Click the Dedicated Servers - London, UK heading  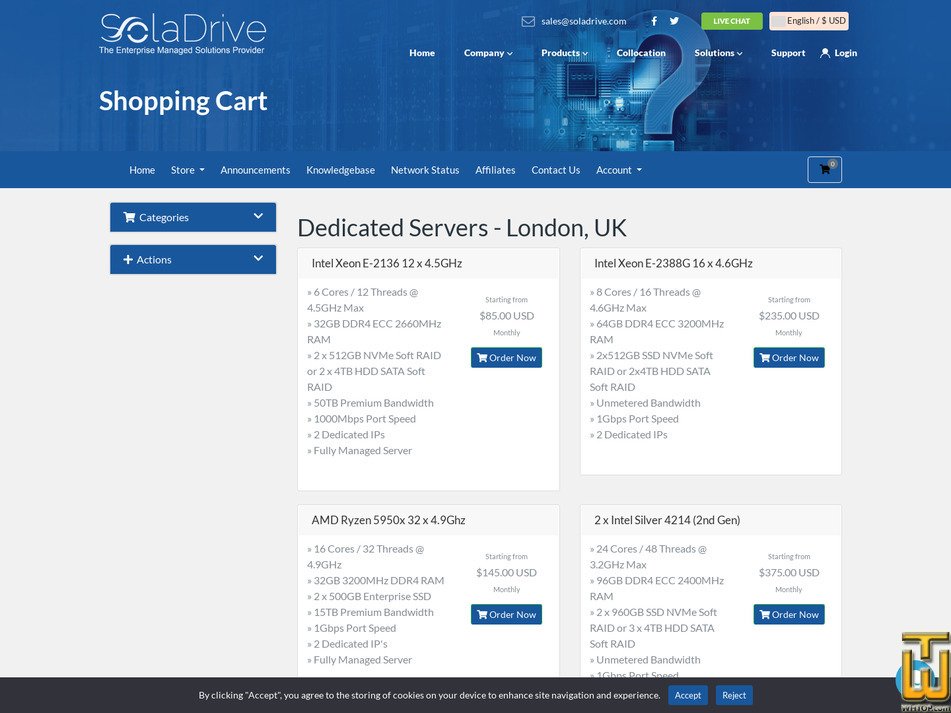pyautogui.click(x=462, y=228)
